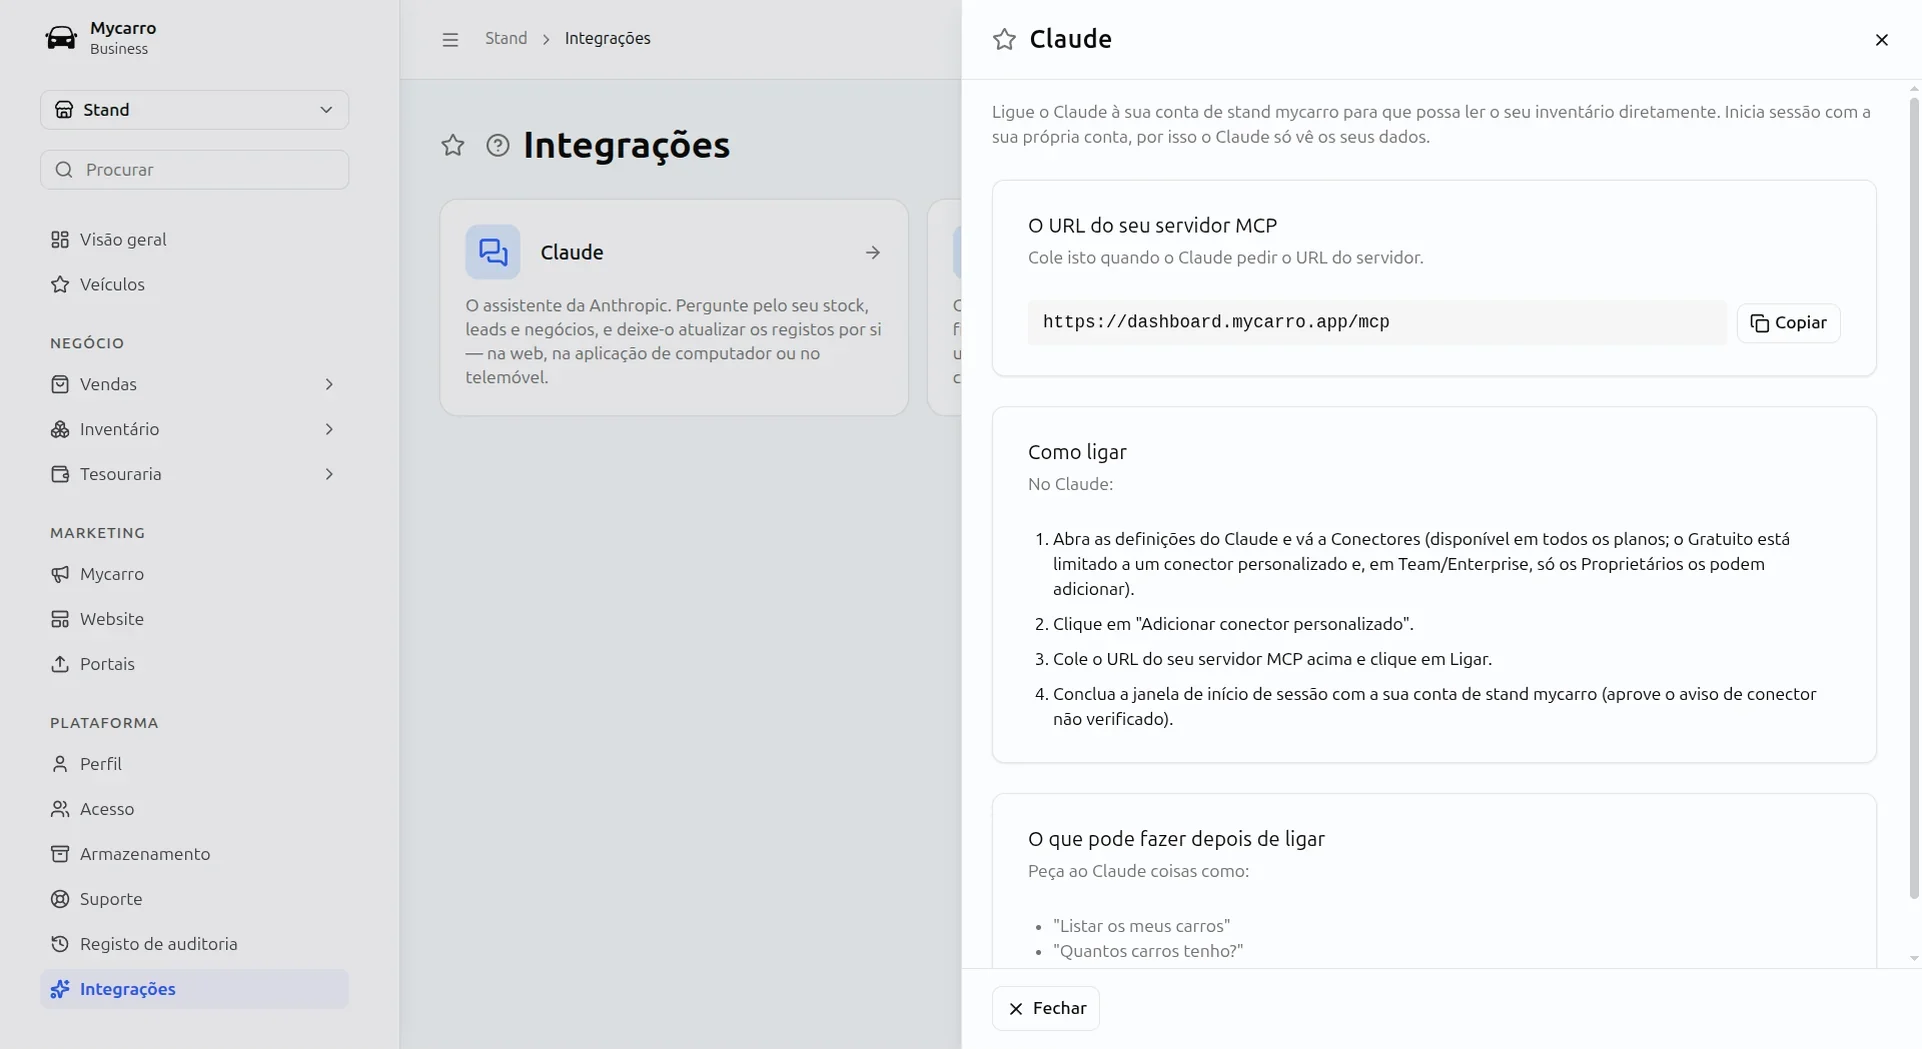This screenshot has height=1049, width=1922.
Task: Click the Fechar button
Action: coord(1046,1008)
